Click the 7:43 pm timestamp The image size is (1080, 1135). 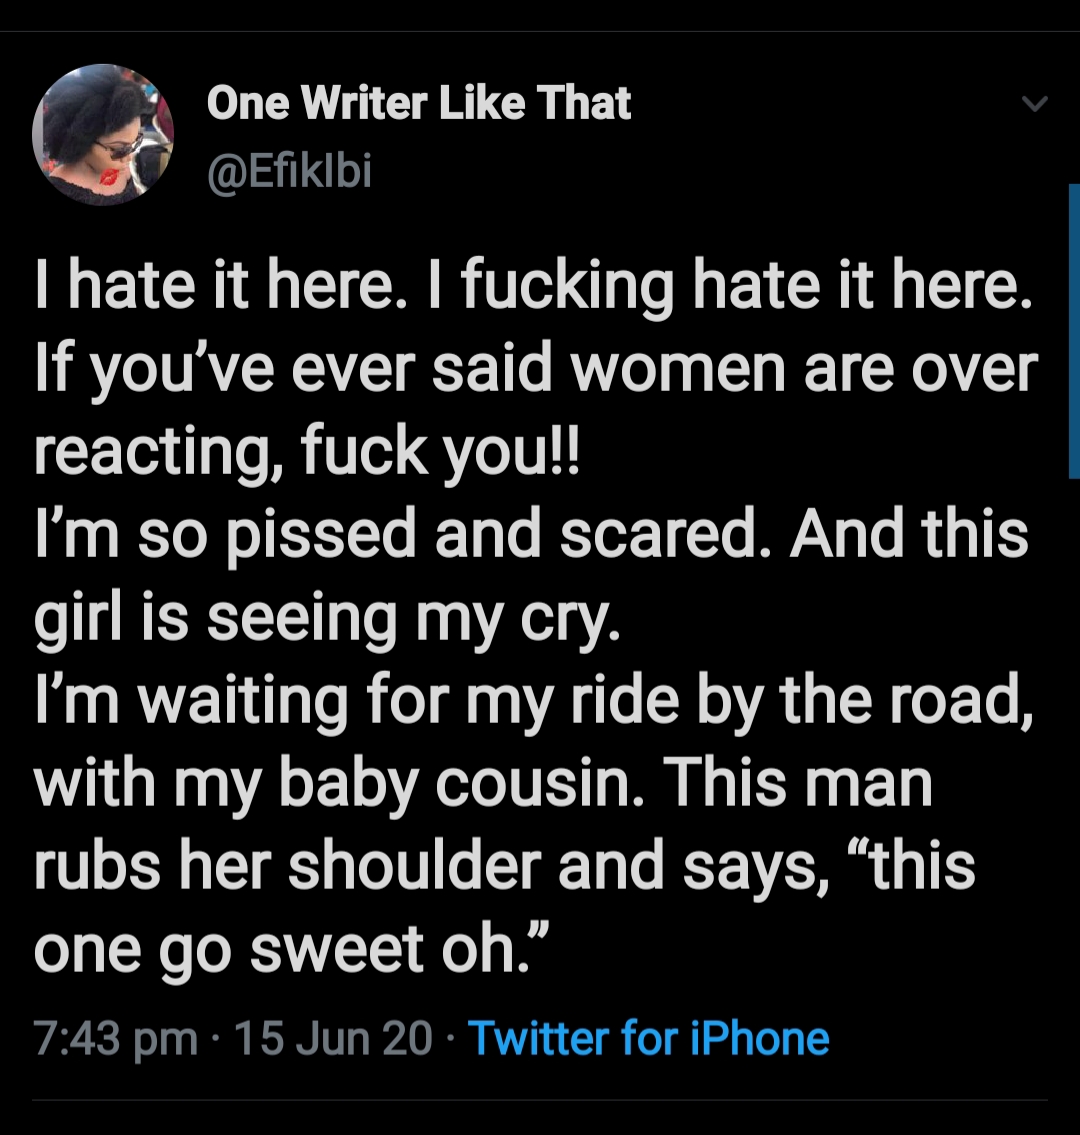(x=116, y=1039)
